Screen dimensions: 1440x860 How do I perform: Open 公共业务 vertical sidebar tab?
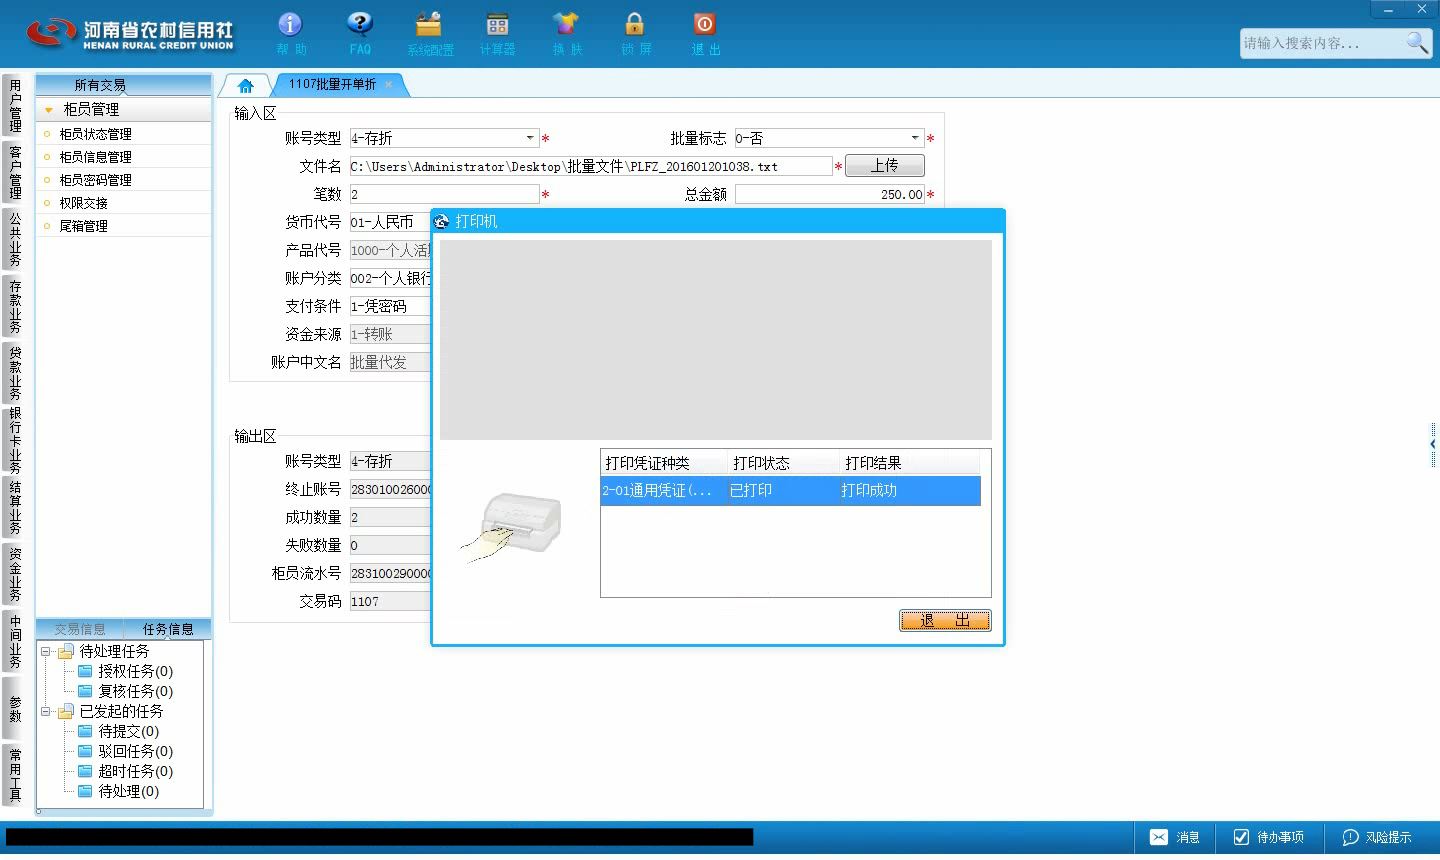tap(14, 239)
